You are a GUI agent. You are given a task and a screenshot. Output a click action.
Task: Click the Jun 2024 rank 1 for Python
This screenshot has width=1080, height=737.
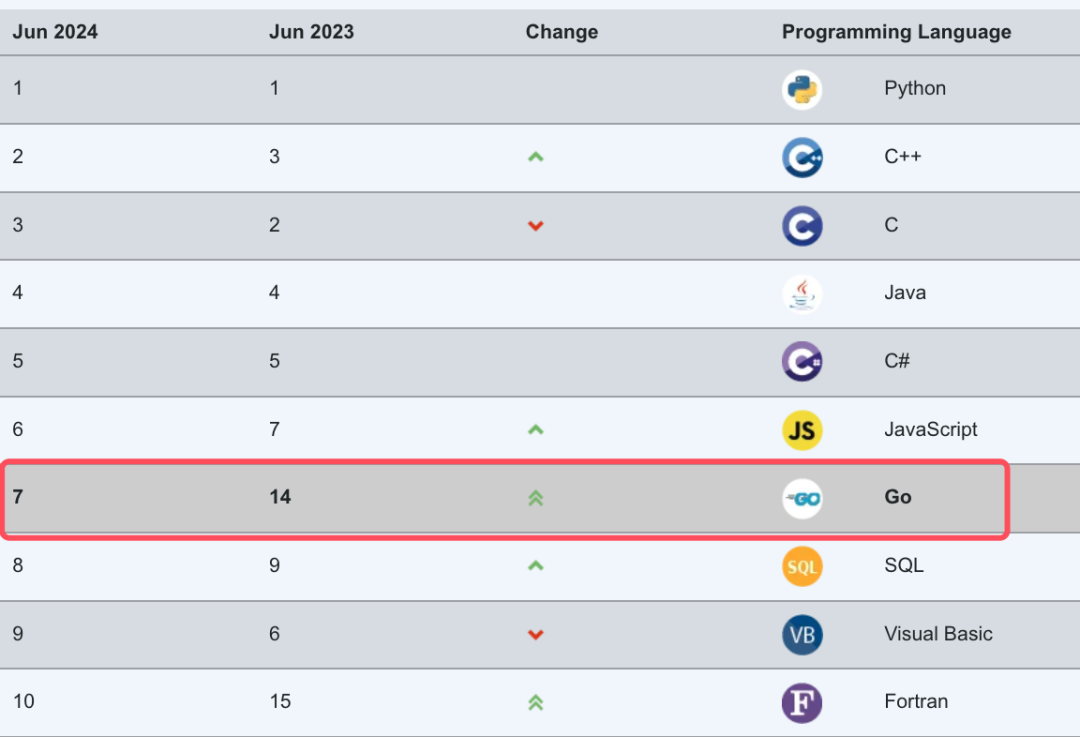click(x=18, y=88)
